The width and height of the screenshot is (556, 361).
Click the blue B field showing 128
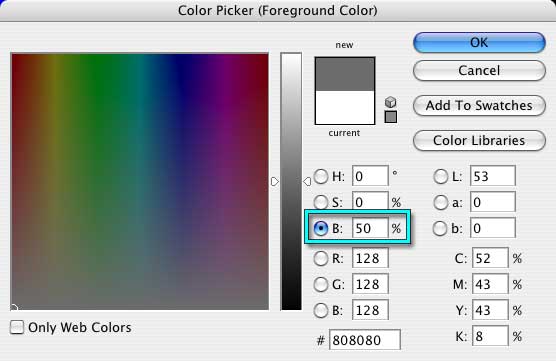(370, 310)
